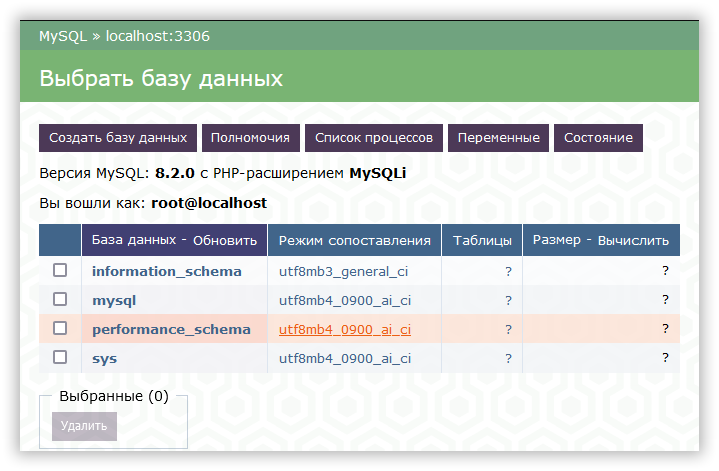Screen dimensions: 719x471
Task: Click size ? in performance_schema row
Action: [x=665, y=328]
